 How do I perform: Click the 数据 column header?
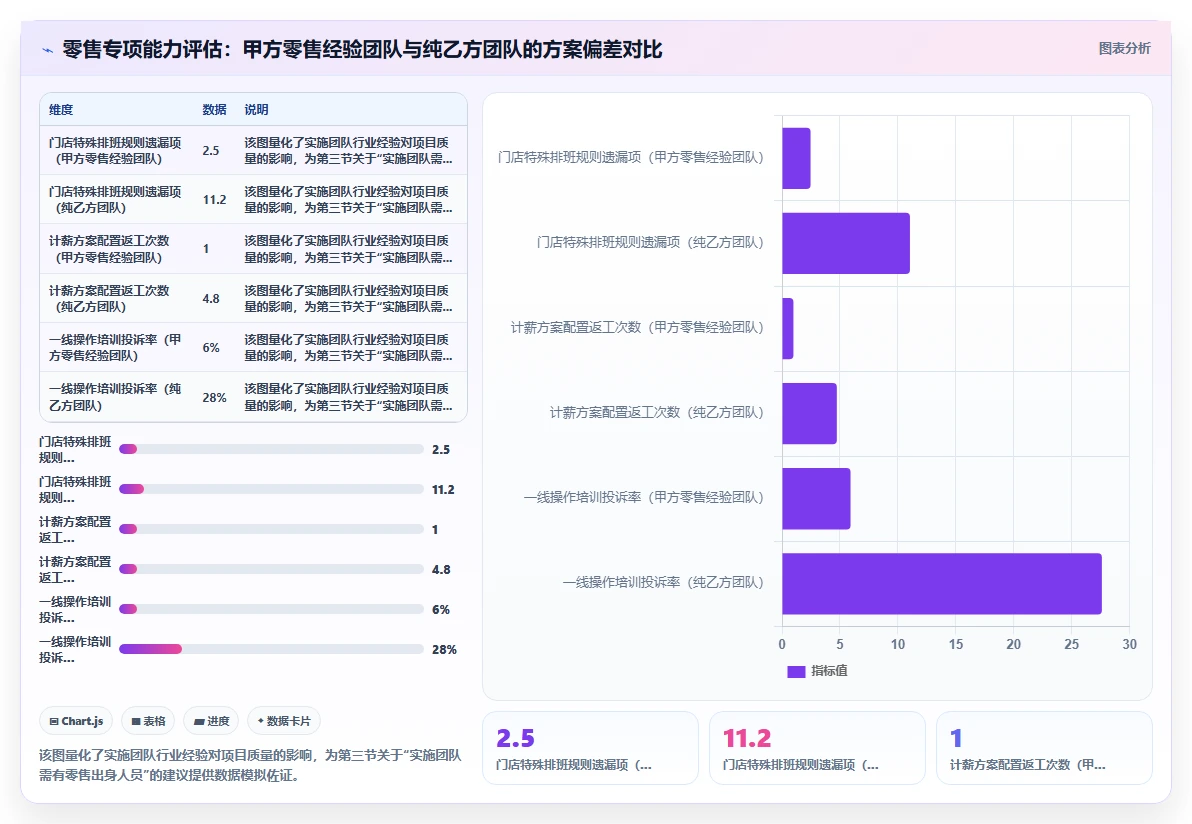(x=214, y=109)
